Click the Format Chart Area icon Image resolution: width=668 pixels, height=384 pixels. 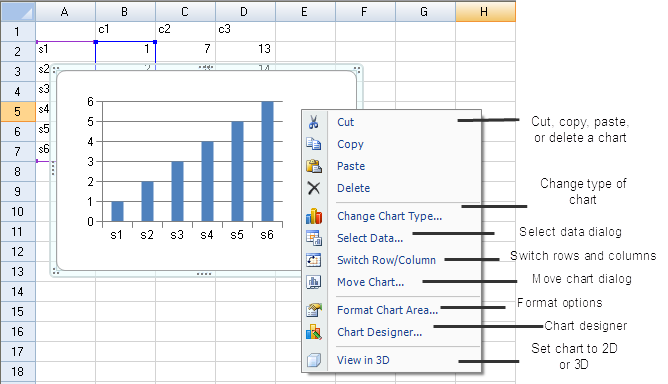click(314, 310)
